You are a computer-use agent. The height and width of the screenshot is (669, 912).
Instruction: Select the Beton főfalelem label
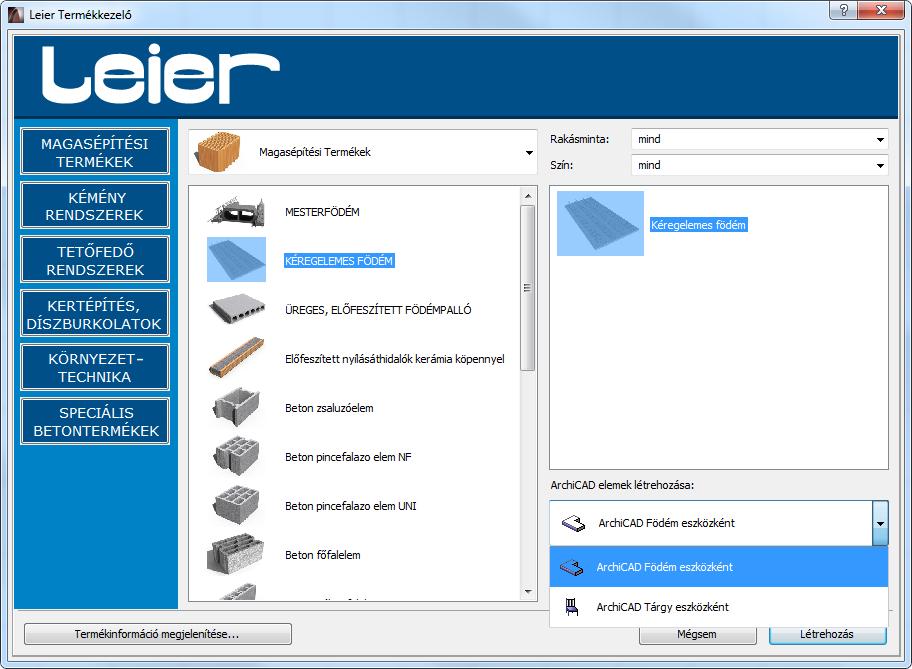point(323,555)
